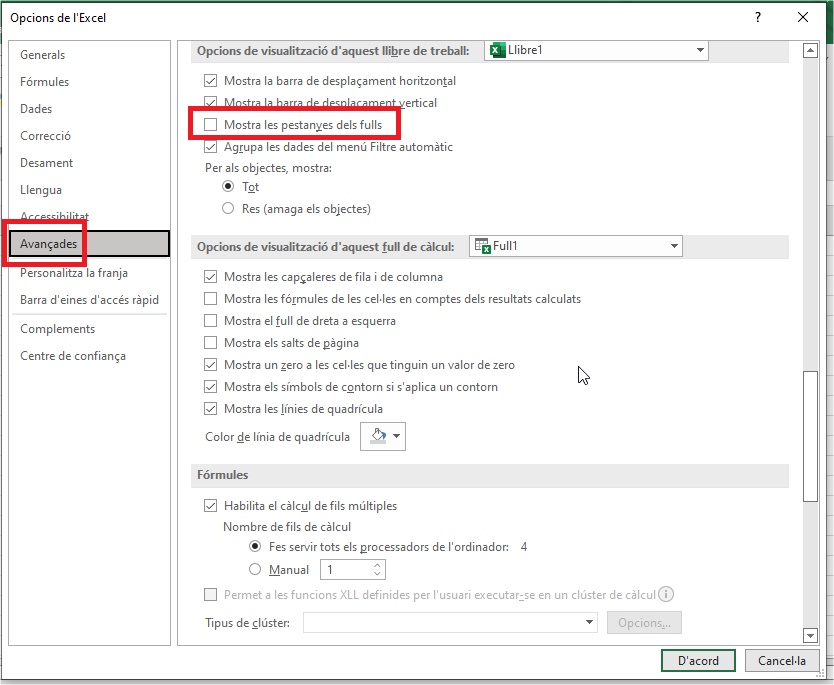
Task: Toggle Mostra els símbols de contorn
Action: (x=211, y=387)
